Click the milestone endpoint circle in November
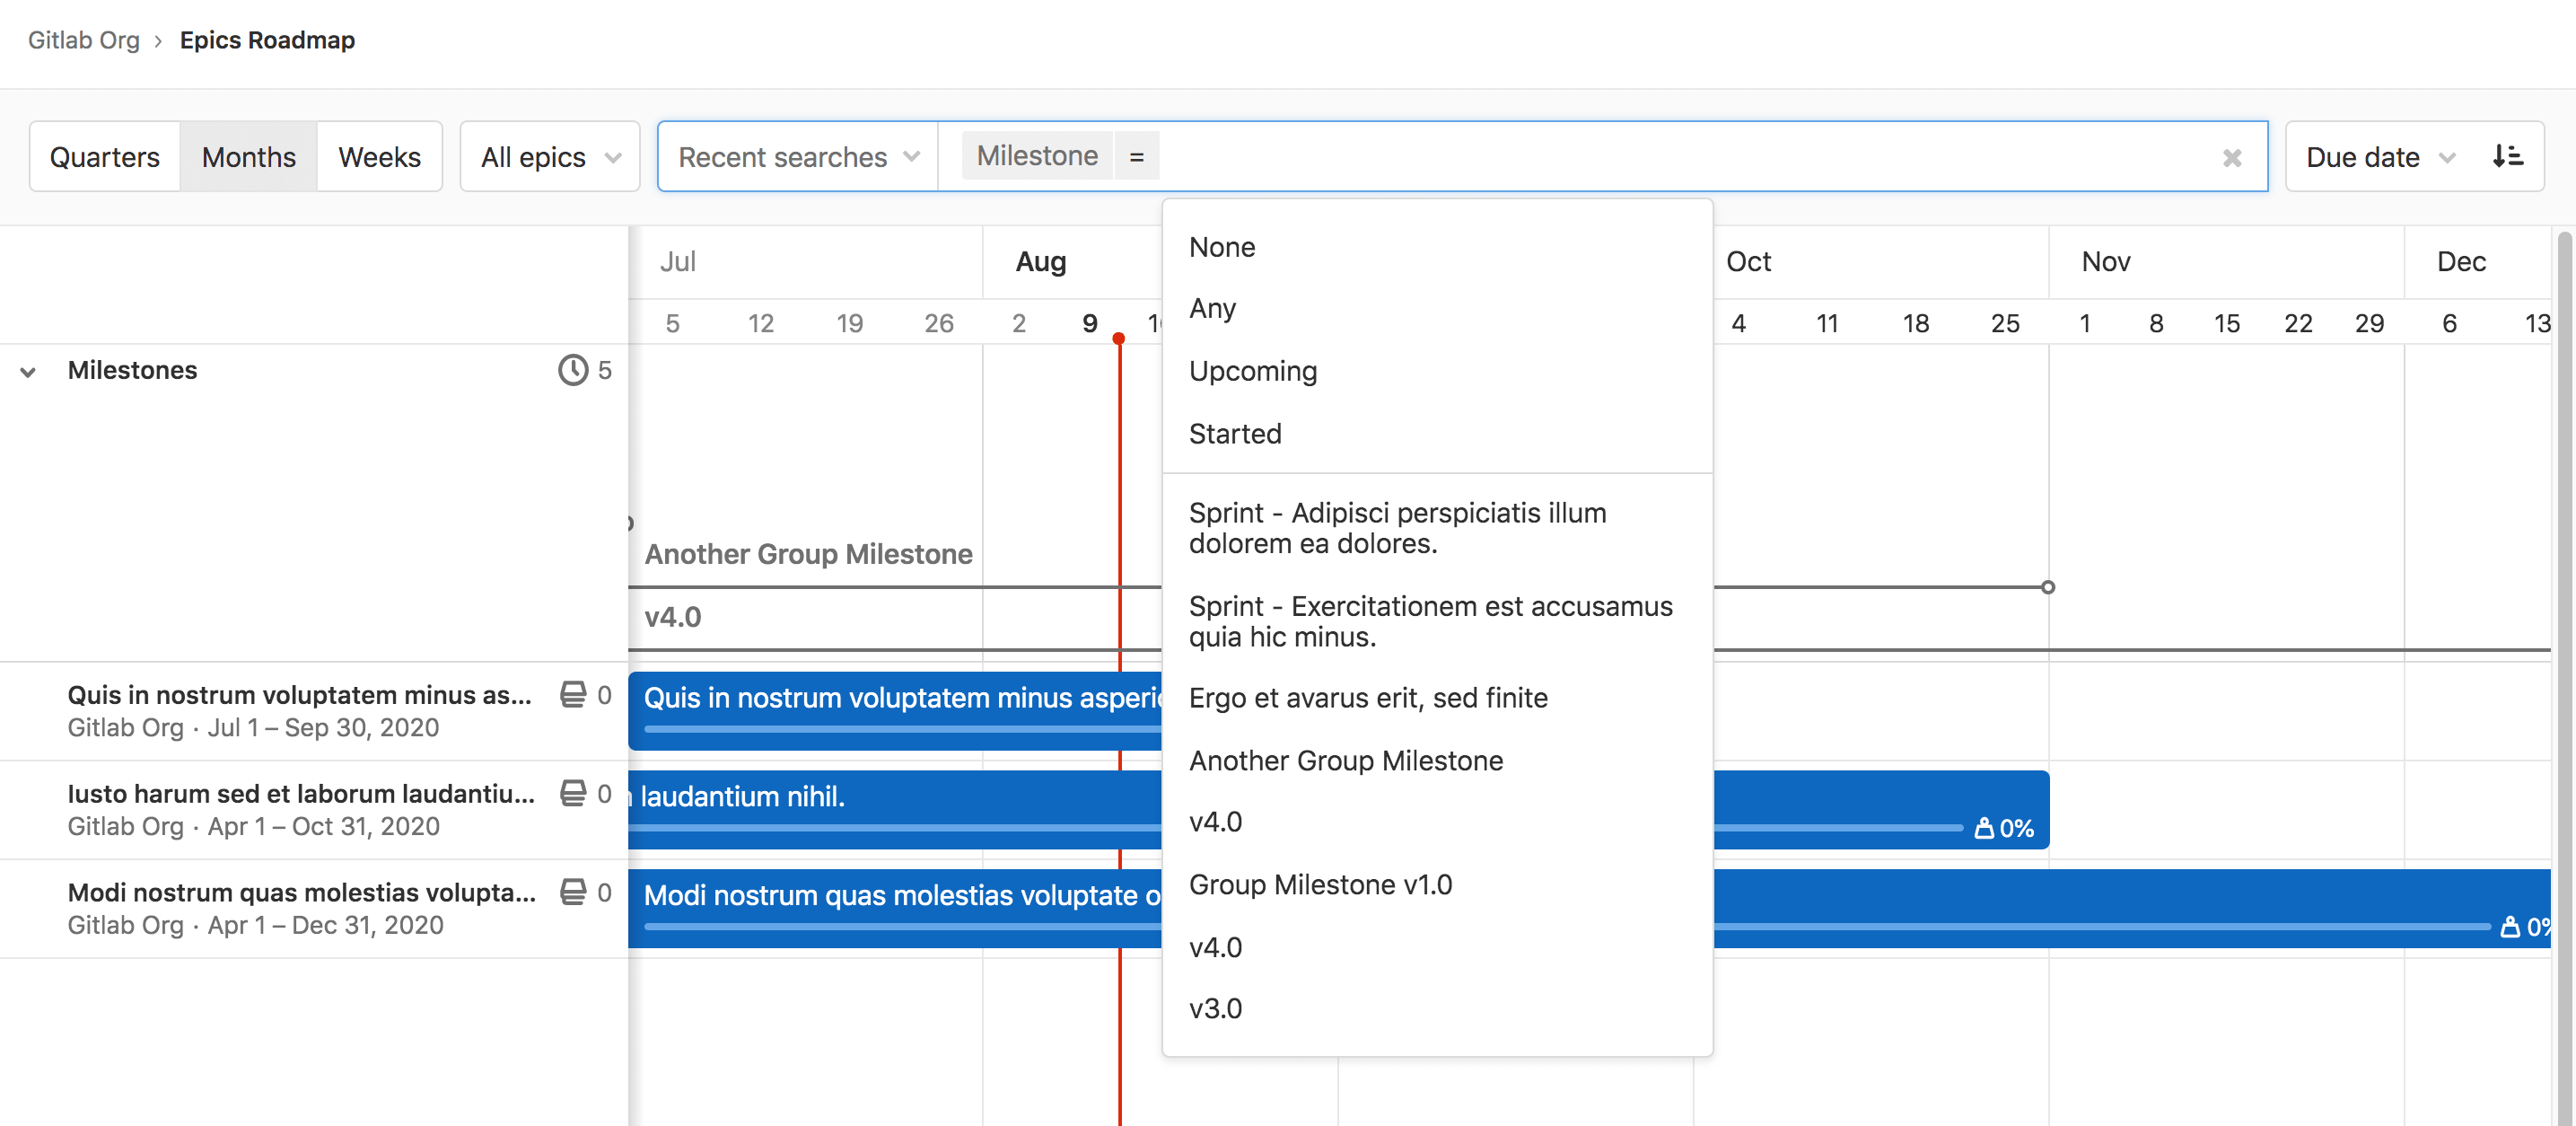The image size is (2576, 1126). (2048, 588)
